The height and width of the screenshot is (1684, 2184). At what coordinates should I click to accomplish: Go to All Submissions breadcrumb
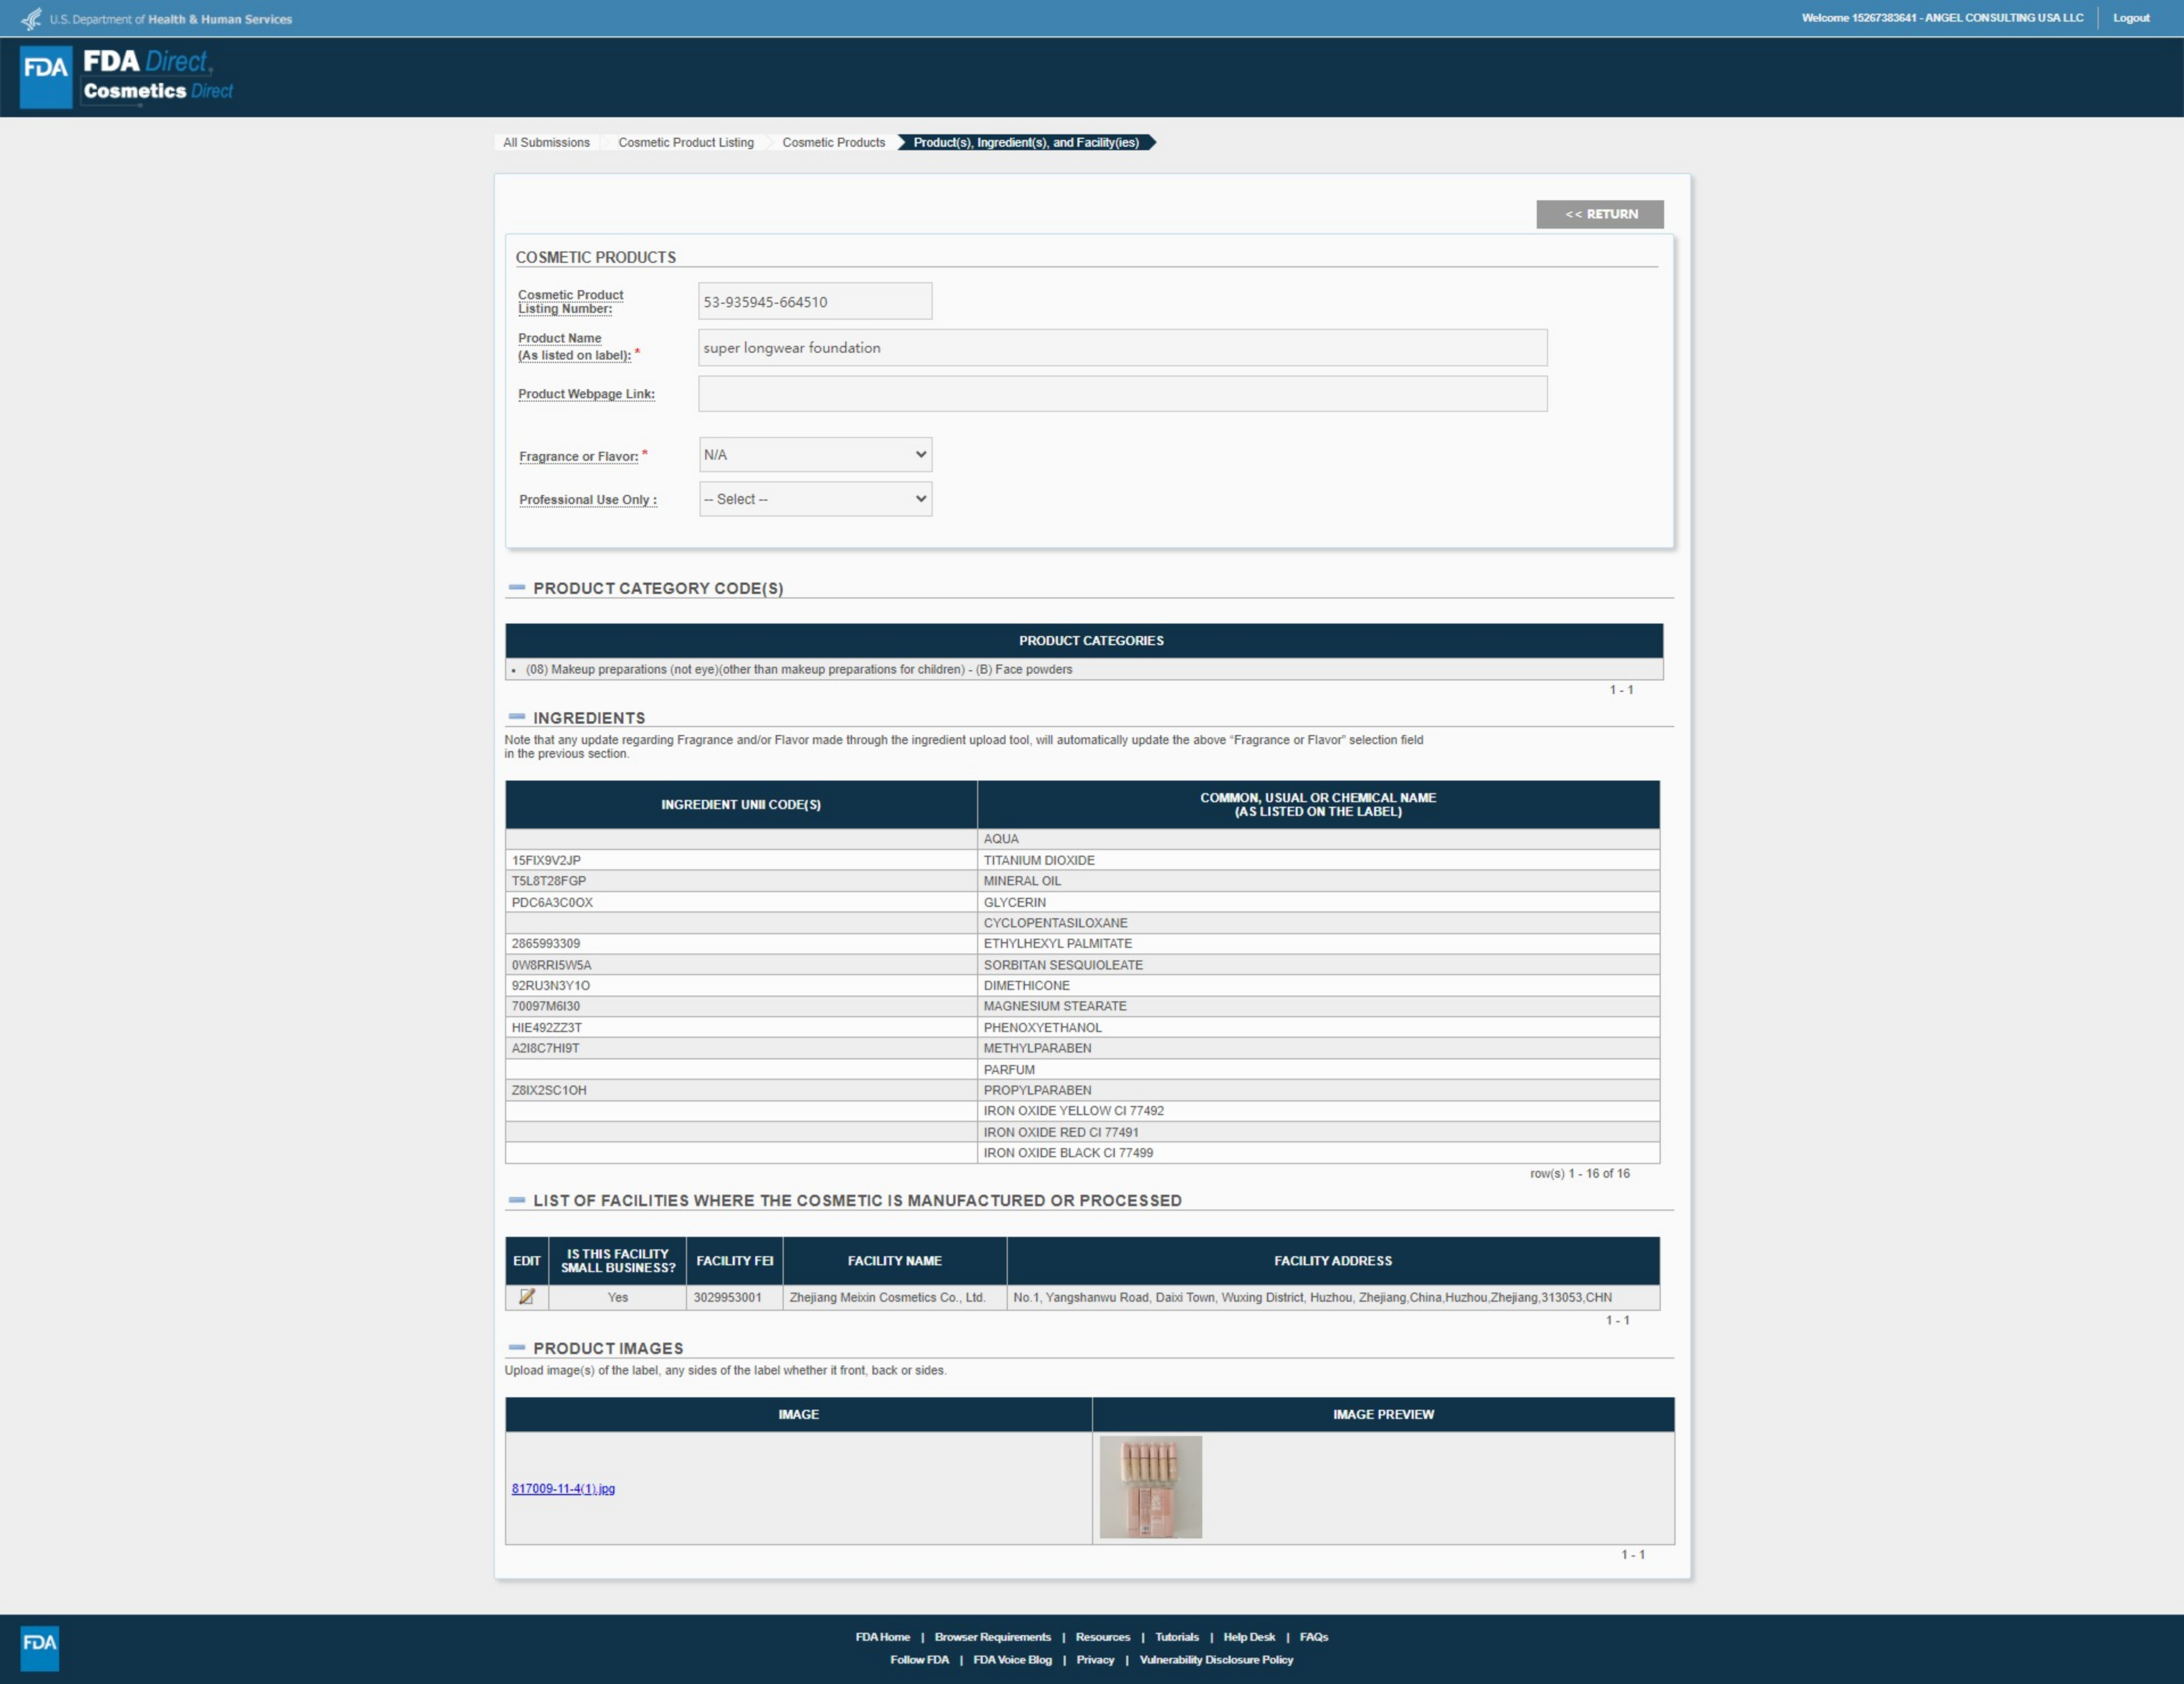(x=546, y=143)
